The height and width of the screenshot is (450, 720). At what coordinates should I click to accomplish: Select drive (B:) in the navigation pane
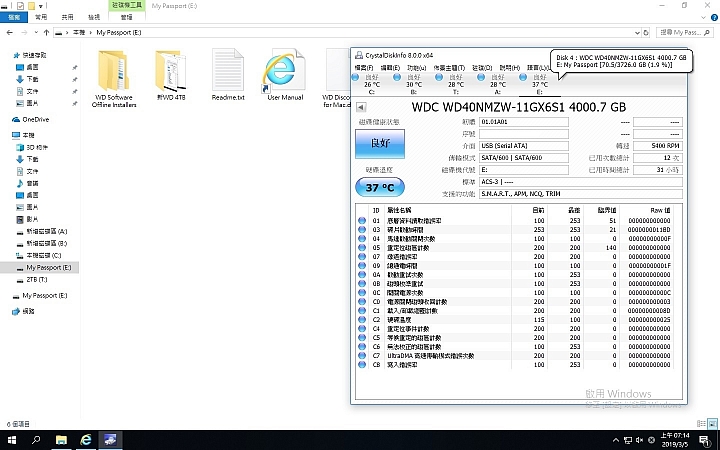point(46,243)
